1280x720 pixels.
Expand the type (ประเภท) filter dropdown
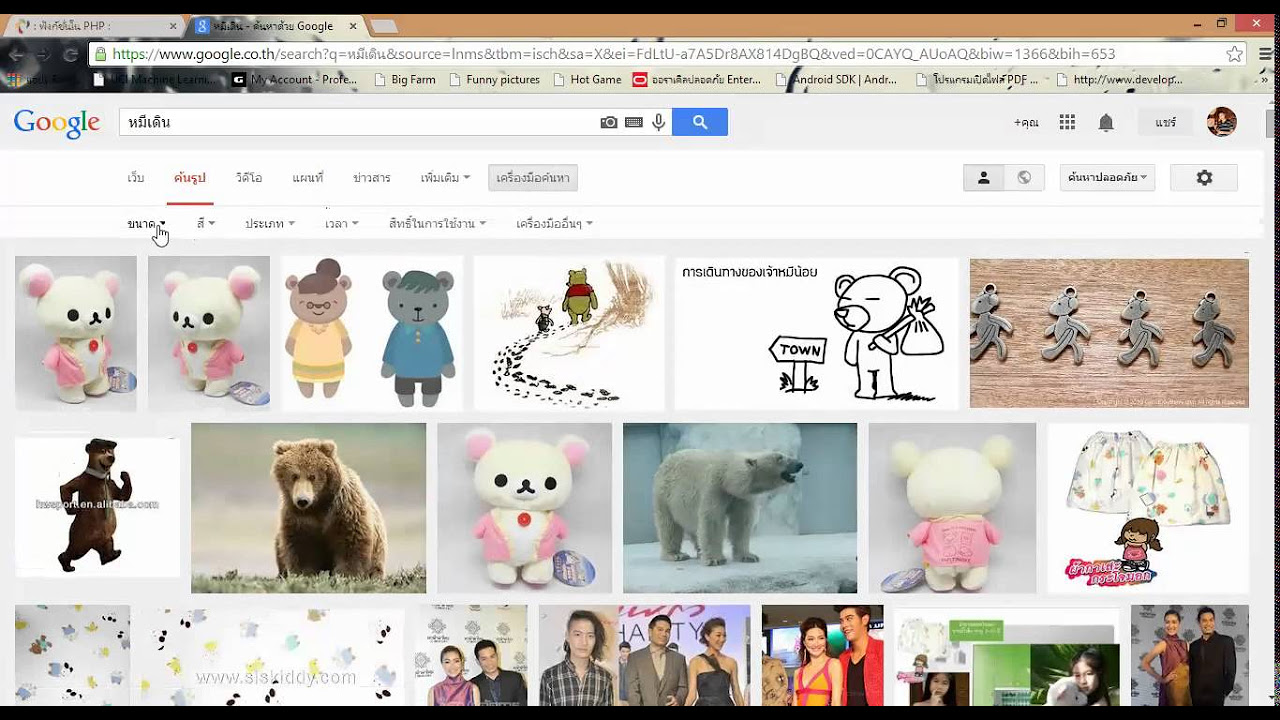tap(270, 224)
